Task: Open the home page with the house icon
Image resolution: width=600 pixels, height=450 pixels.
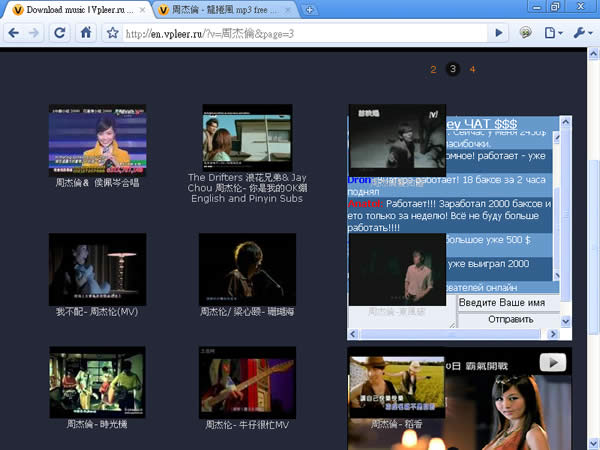Action: [x=86, y=33]
